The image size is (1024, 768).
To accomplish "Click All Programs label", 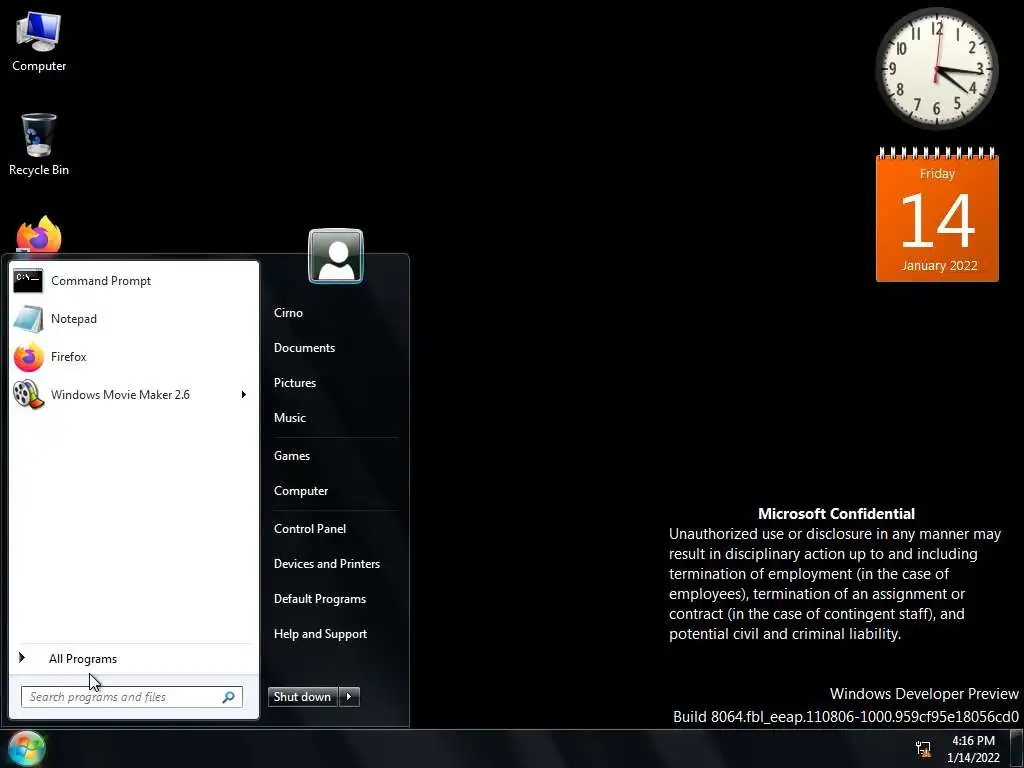I will tap(83, 659).
